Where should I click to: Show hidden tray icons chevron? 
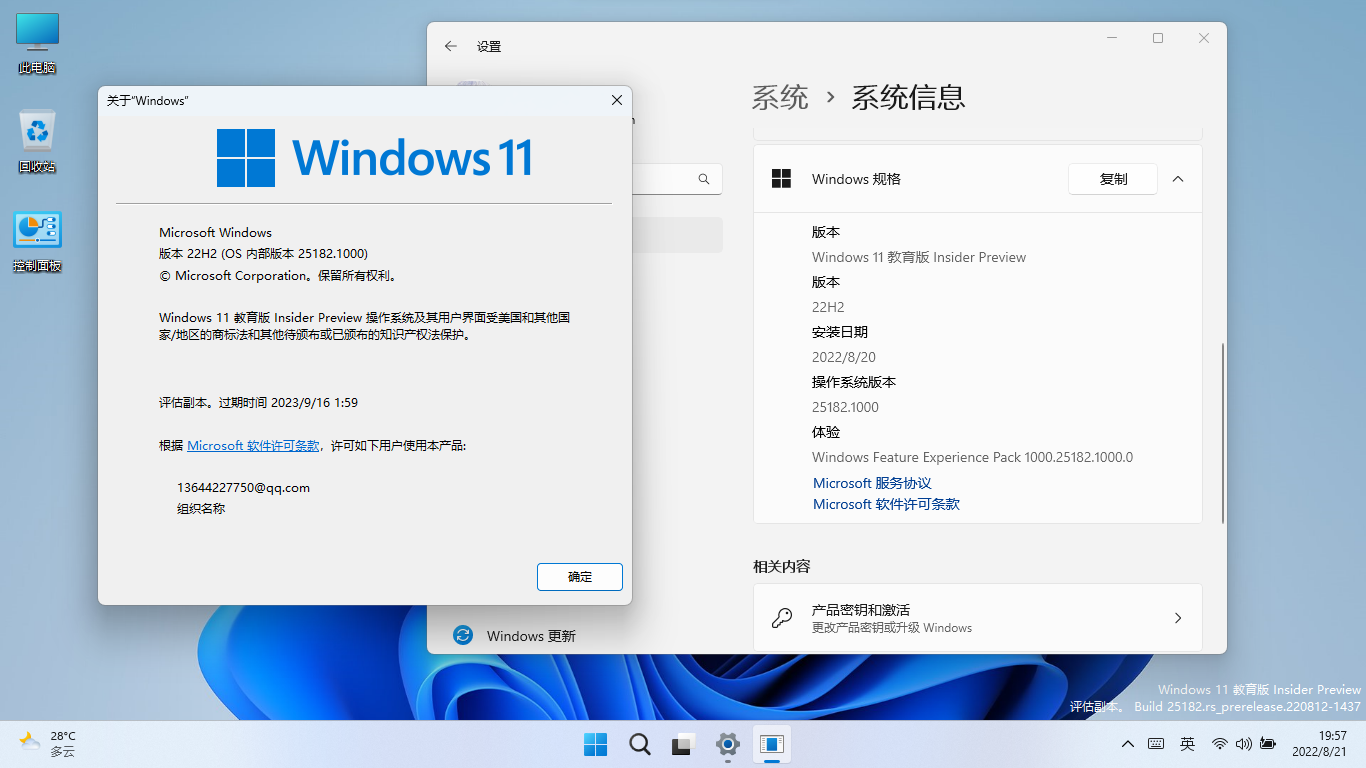pos(1128,744)
